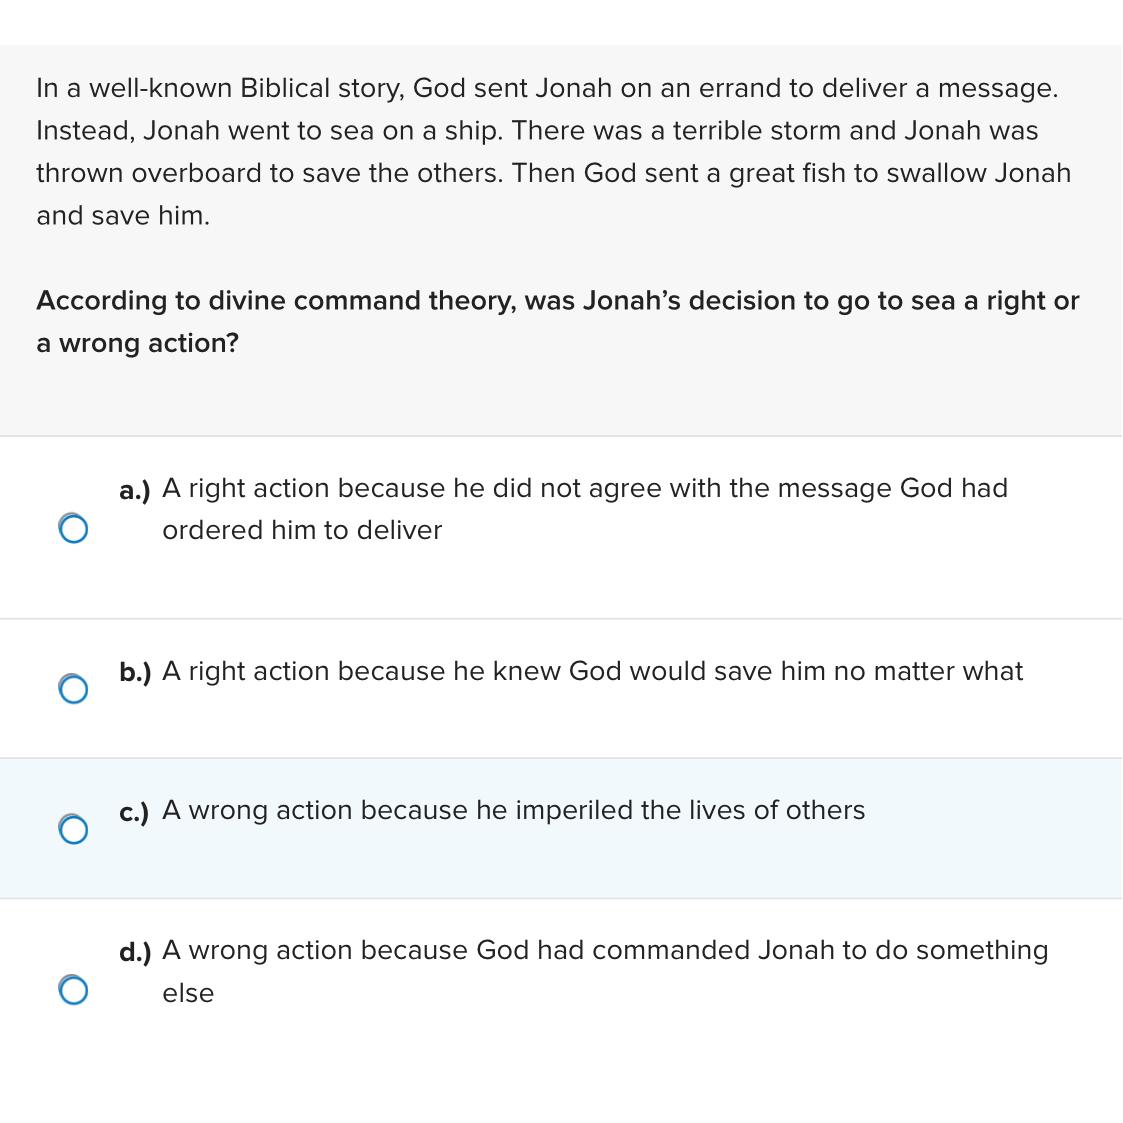
Task: Click the bold 'c.)' option marker
Action: (x=133, y=812)
